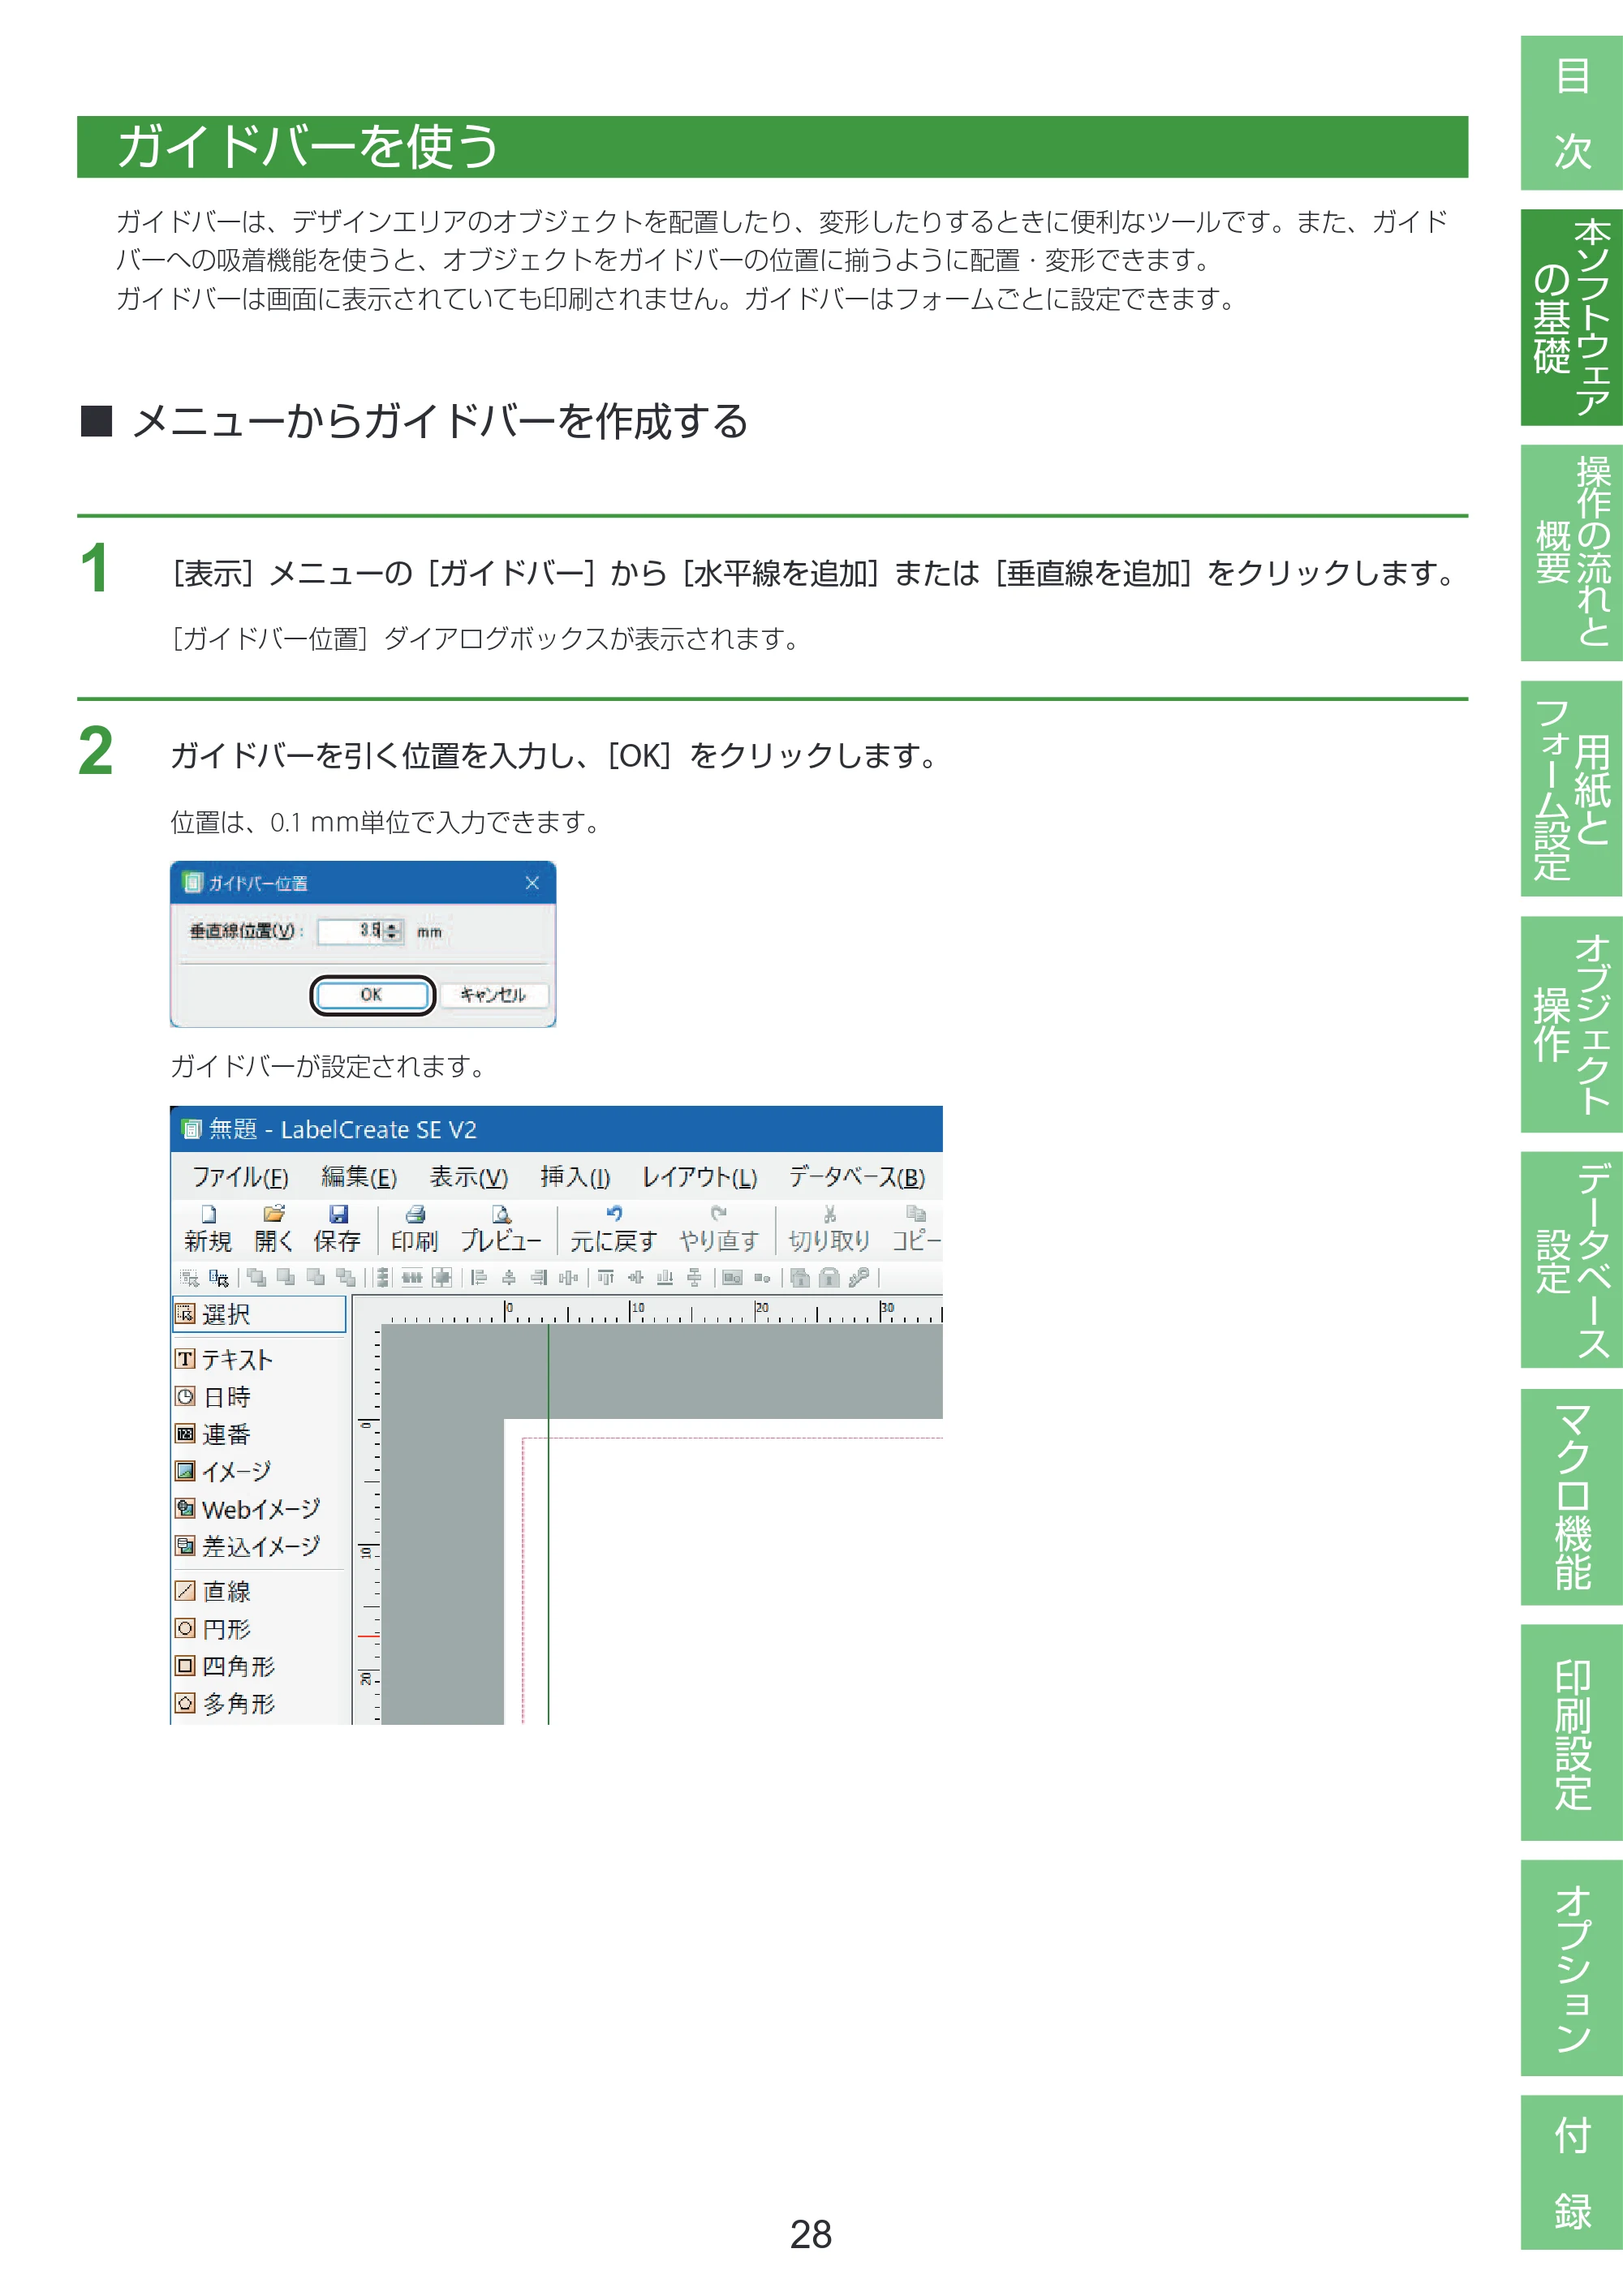The width and height of the screenshot is (1623, 2296).
Task: Open the 挿入(I) menu
Action: coord(575,1177)
